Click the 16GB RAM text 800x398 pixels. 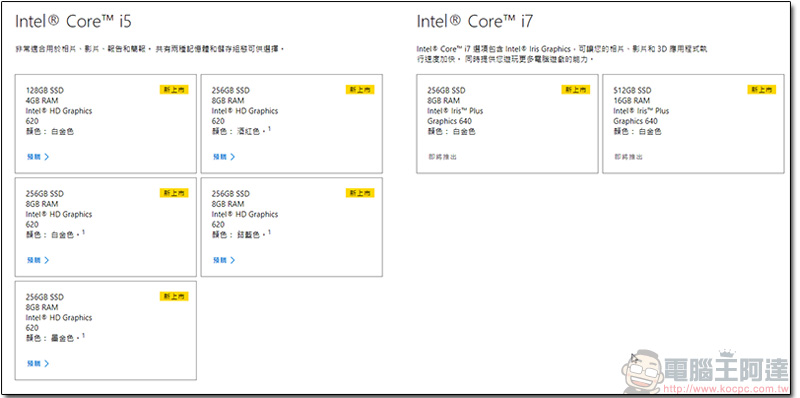632,101
